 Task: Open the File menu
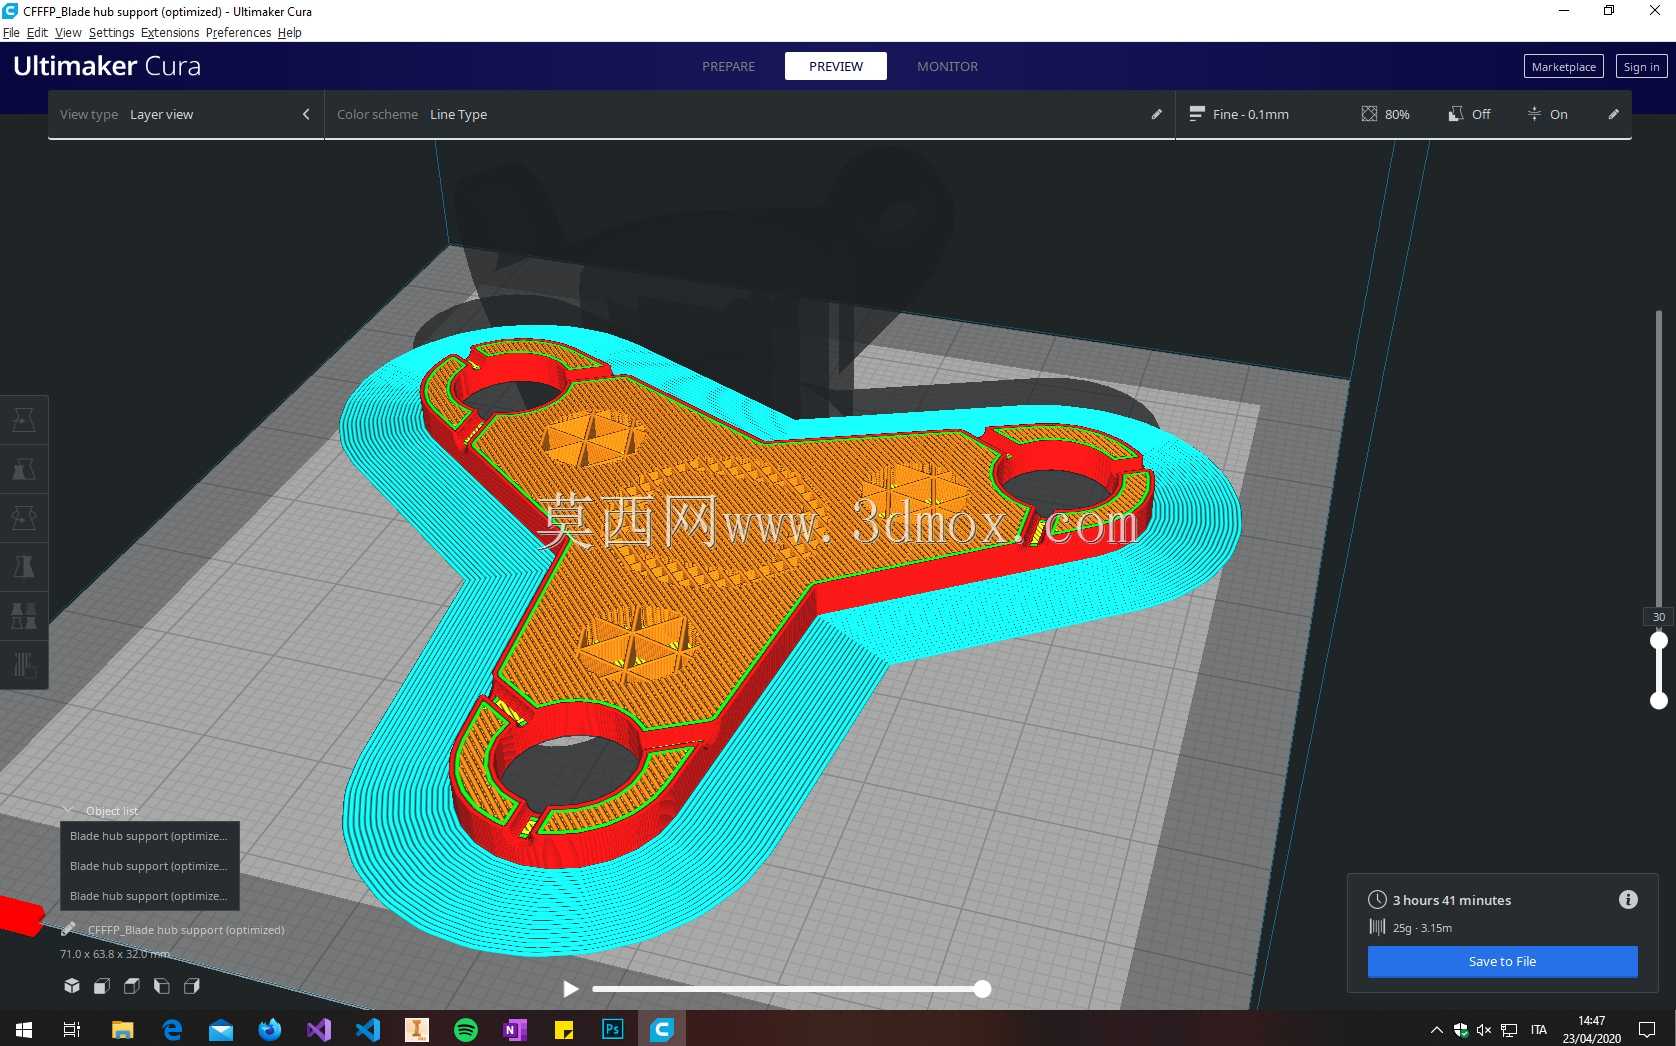pyautogui.click(x=11, y=32)
